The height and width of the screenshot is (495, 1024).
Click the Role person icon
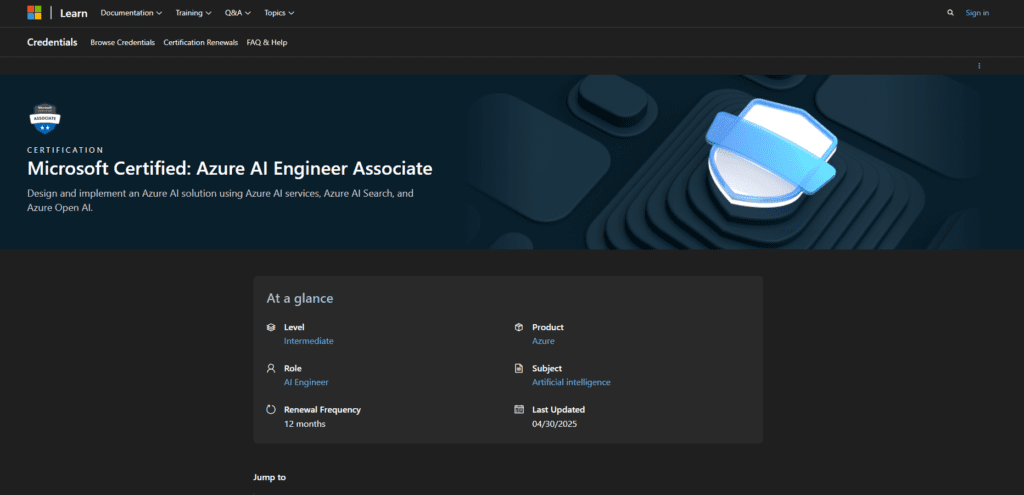(271, 368)
